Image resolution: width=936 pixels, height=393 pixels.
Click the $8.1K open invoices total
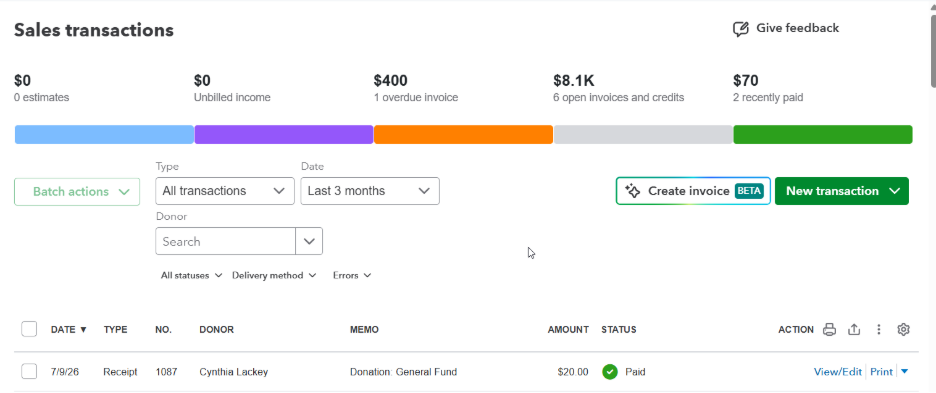coord(574,80)
